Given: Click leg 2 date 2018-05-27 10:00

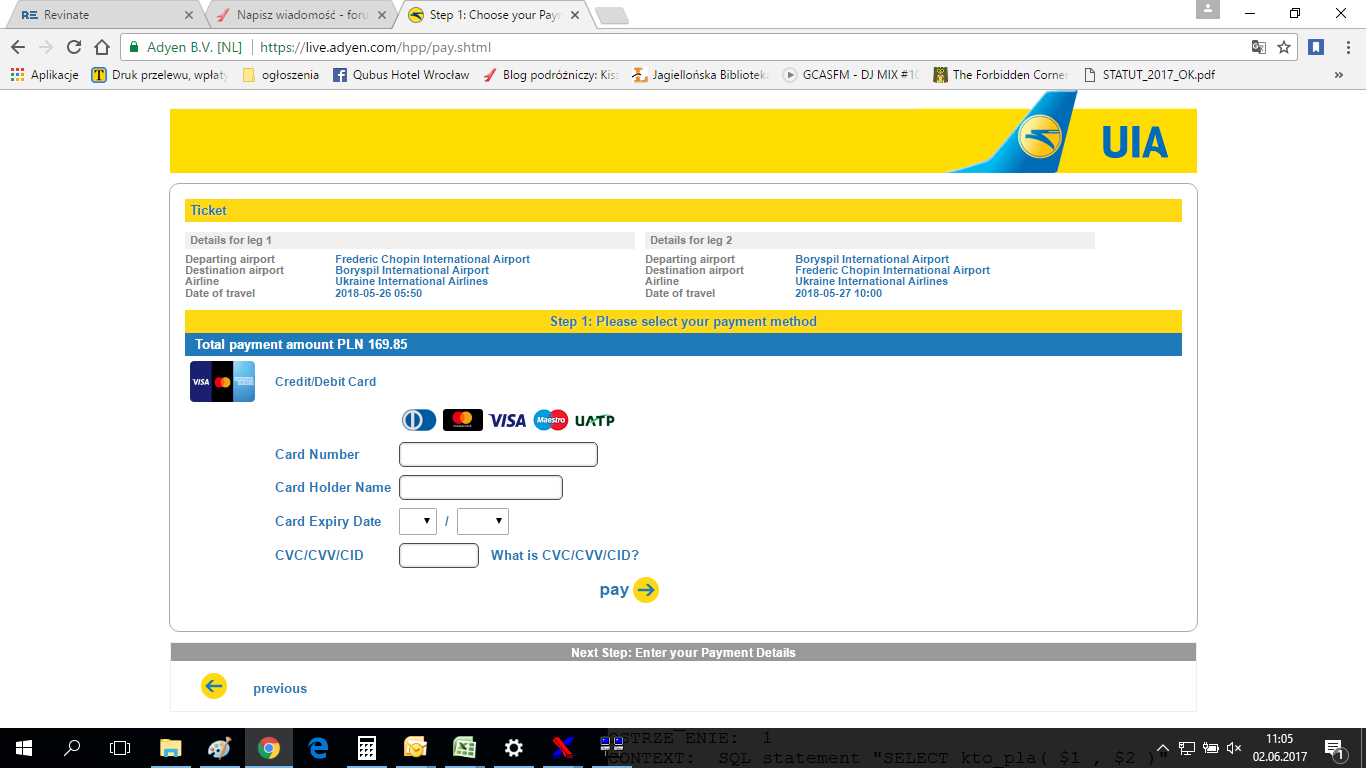Looking at the screenshot, I should [838, 293].
